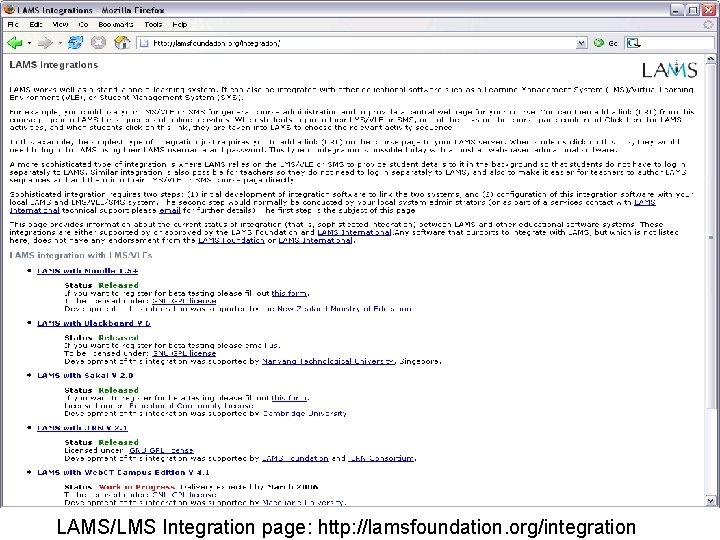Click 'this form' link under Moodle
Image resolution: width=720 pixels, height=540 pixels.
[x=289, y=293]
